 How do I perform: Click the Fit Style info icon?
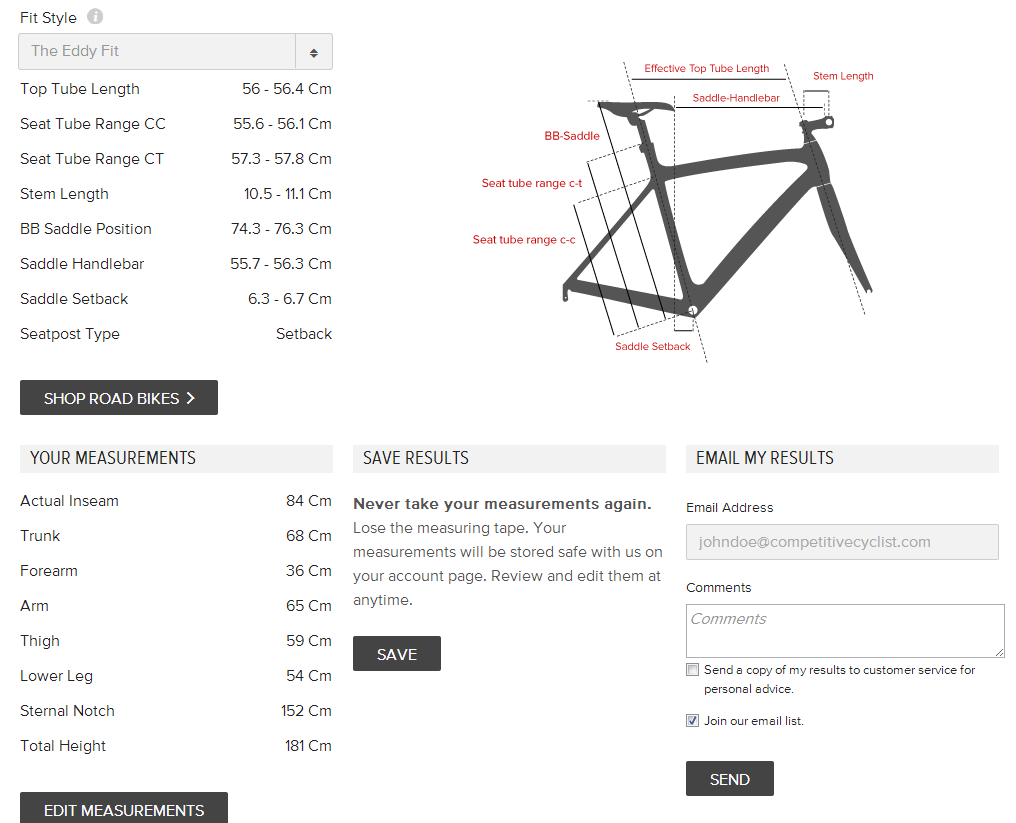95,16
